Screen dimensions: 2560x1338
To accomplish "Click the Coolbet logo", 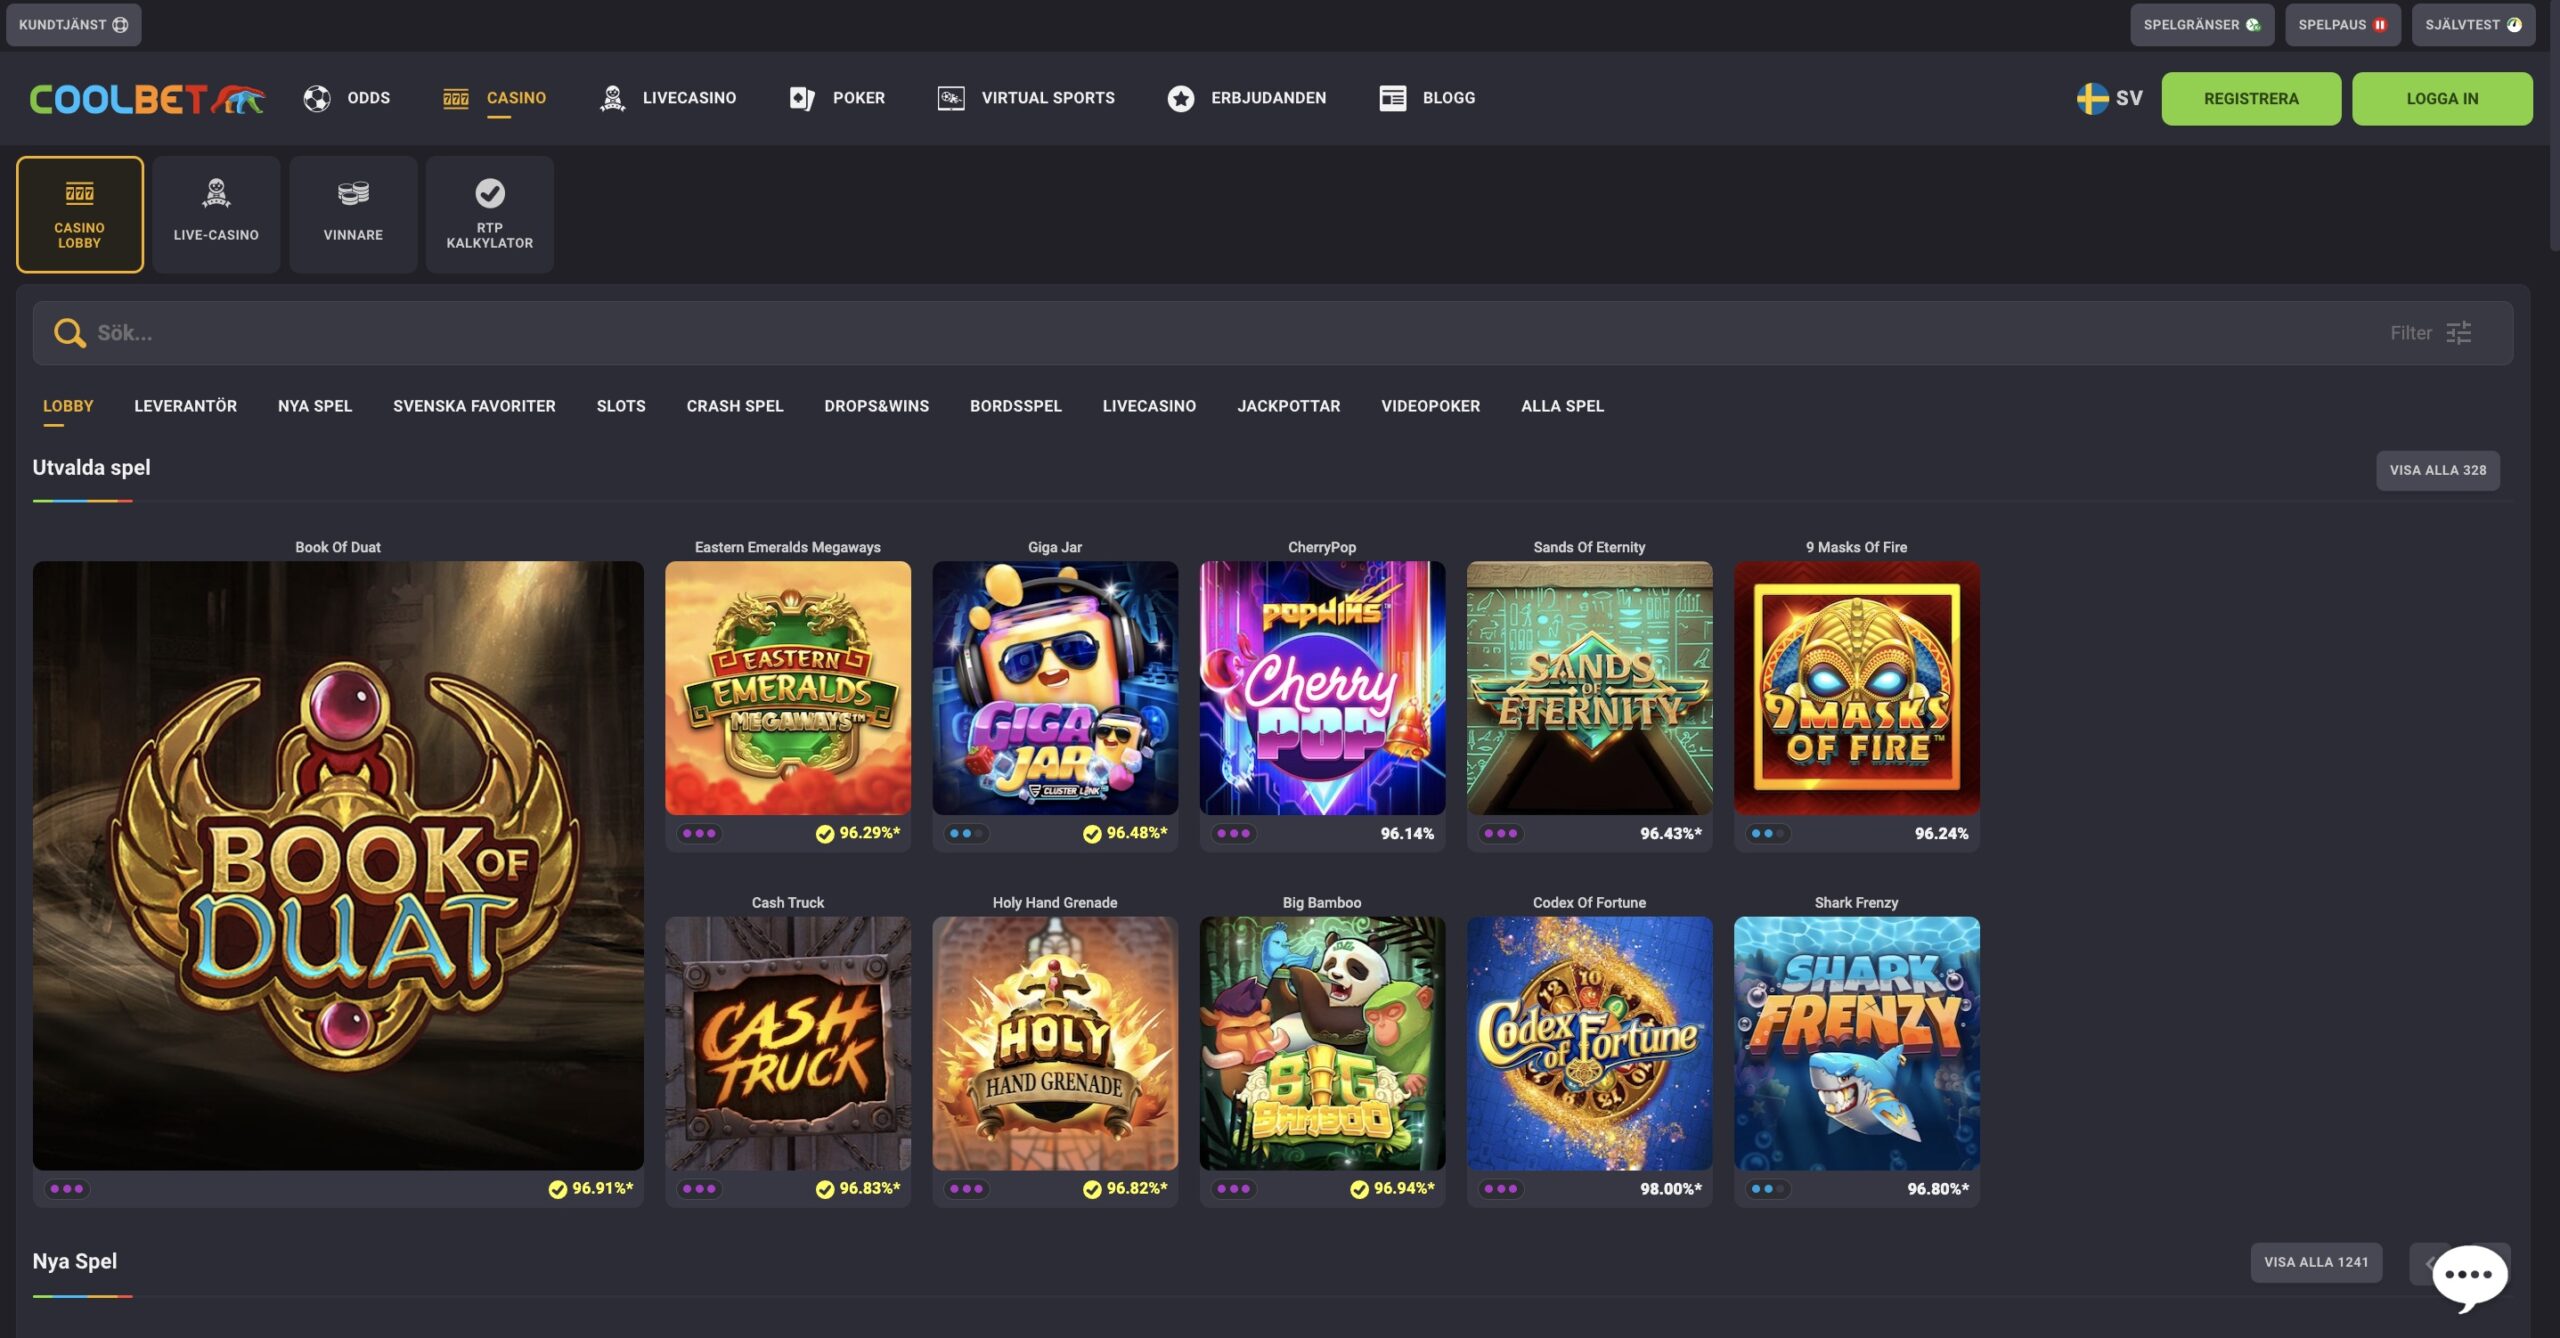I will pos(147,98).
